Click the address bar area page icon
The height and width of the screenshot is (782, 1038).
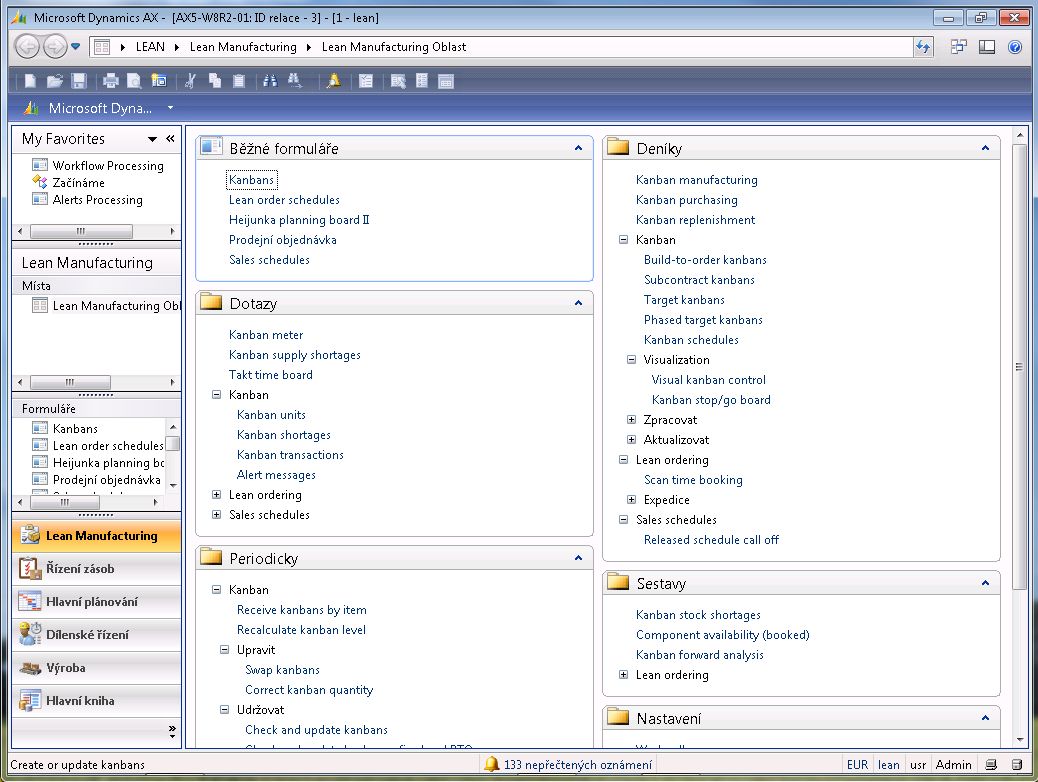[x=101, y=46]
